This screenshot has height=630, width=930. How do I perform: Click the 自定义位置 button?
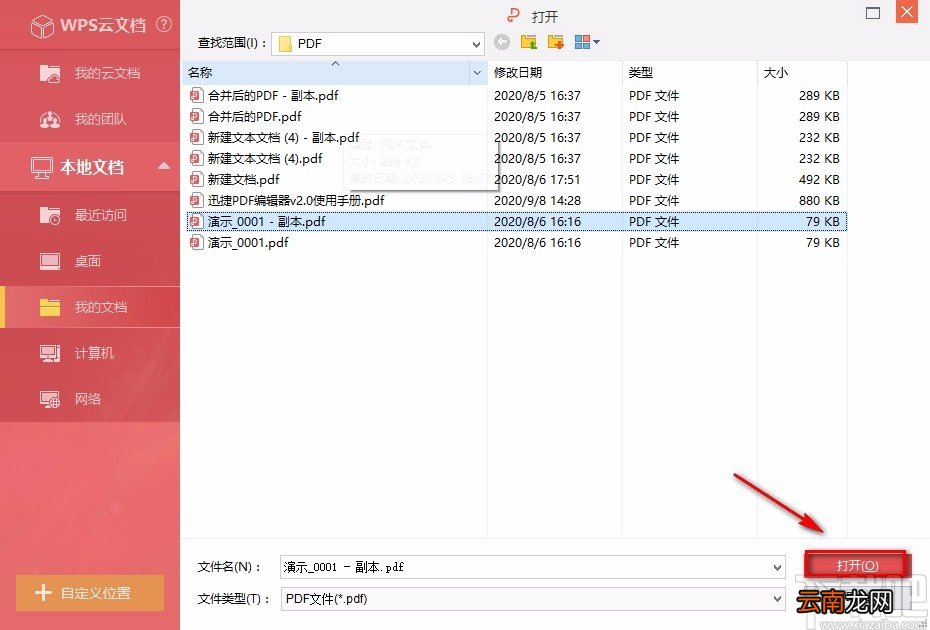(90, 592)
